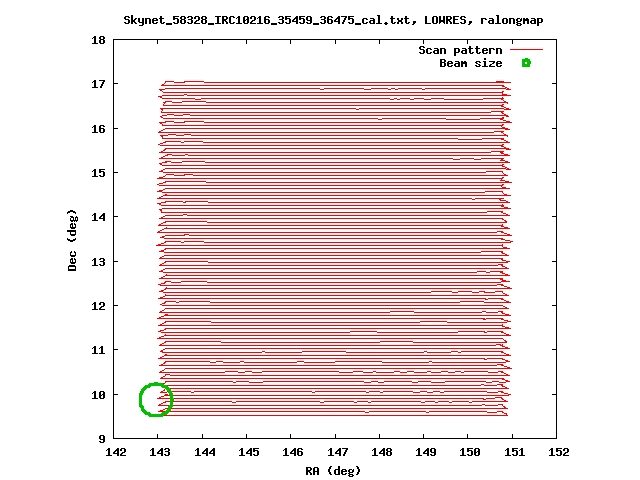Click the RA axis tick label 147

338,452
